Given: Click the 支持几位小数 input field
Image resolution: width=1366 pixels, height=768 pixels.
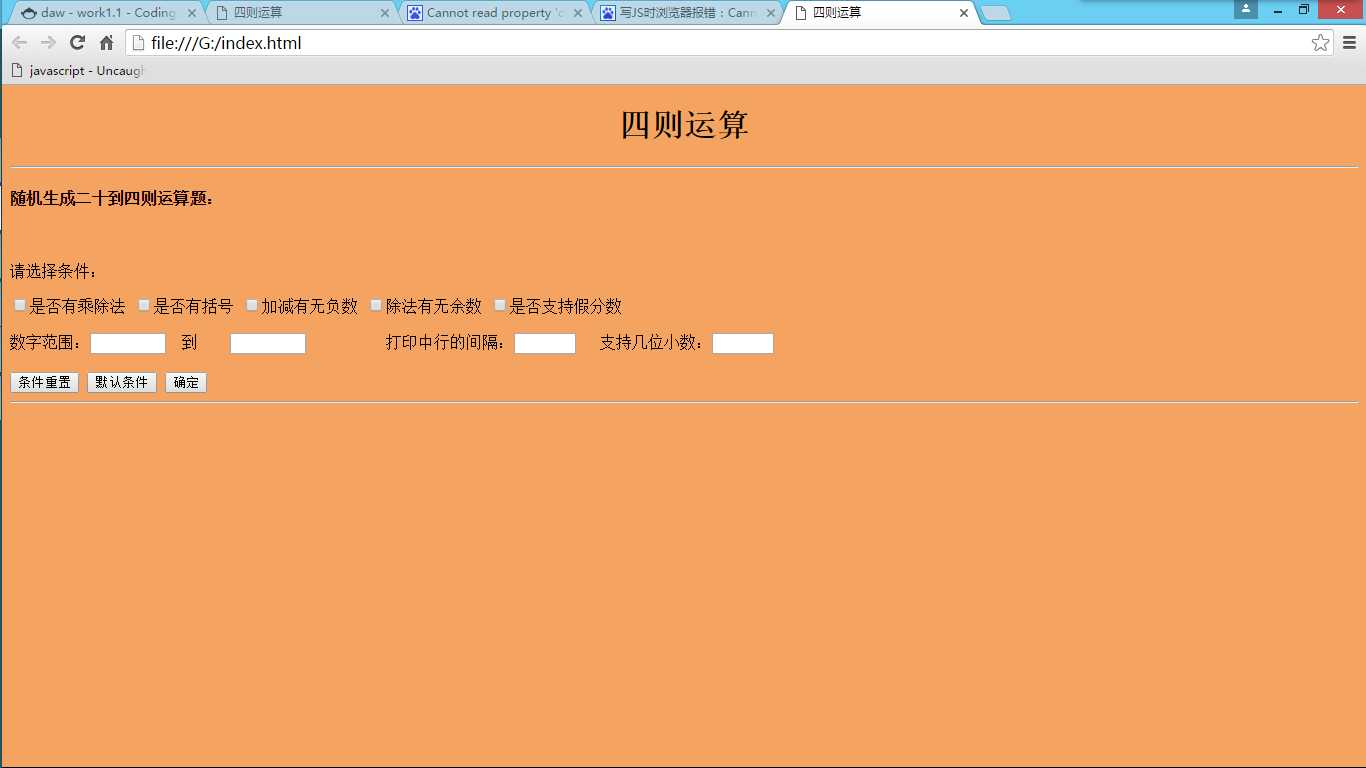Looking at the screenshot, I should point(743,343).
